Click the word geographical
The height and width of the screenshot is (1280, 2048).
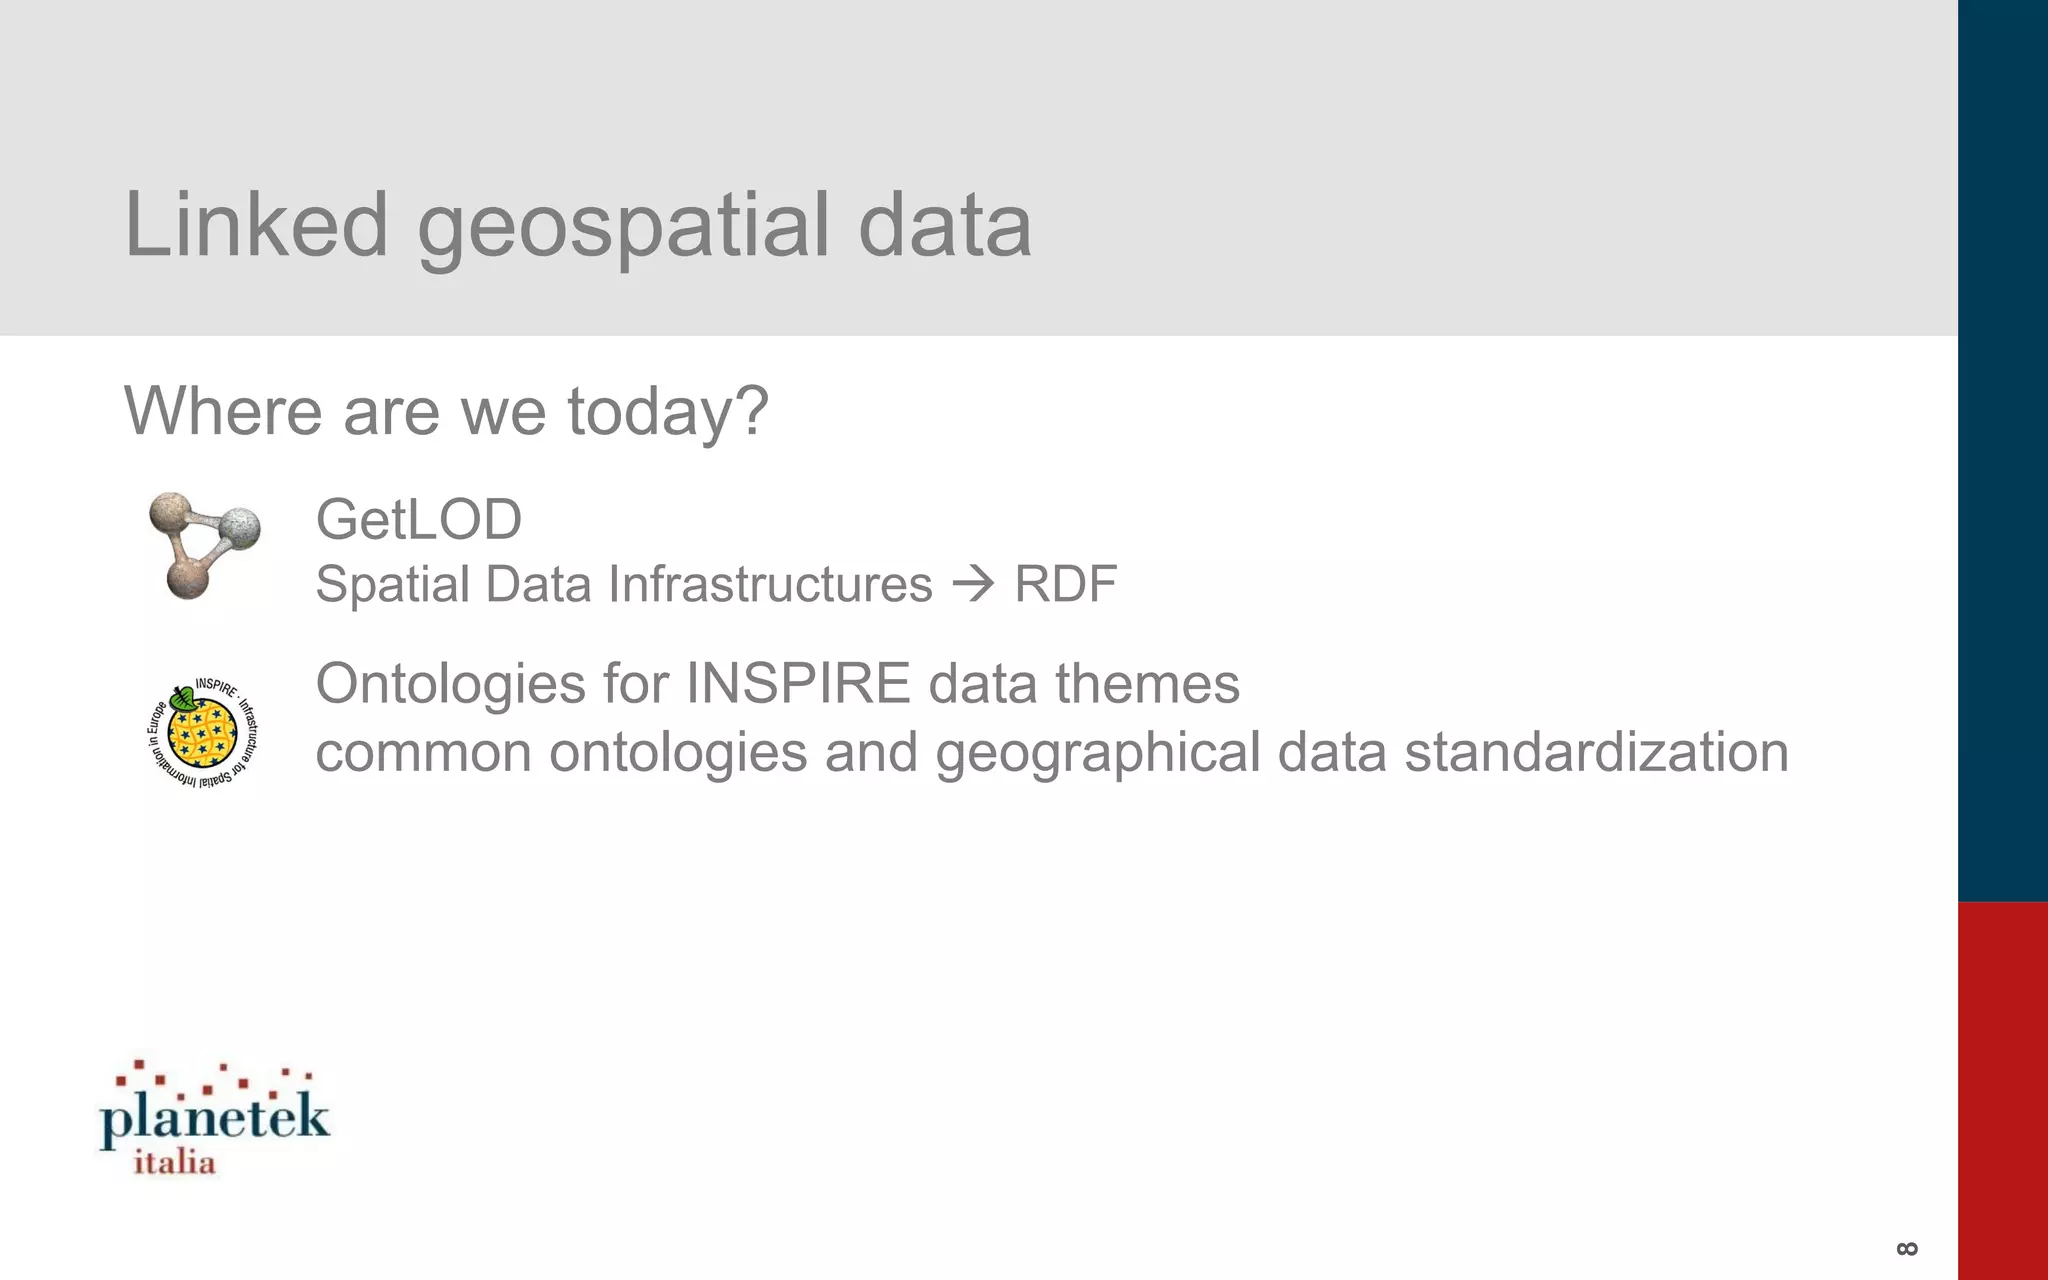[x=1098, y=752]
